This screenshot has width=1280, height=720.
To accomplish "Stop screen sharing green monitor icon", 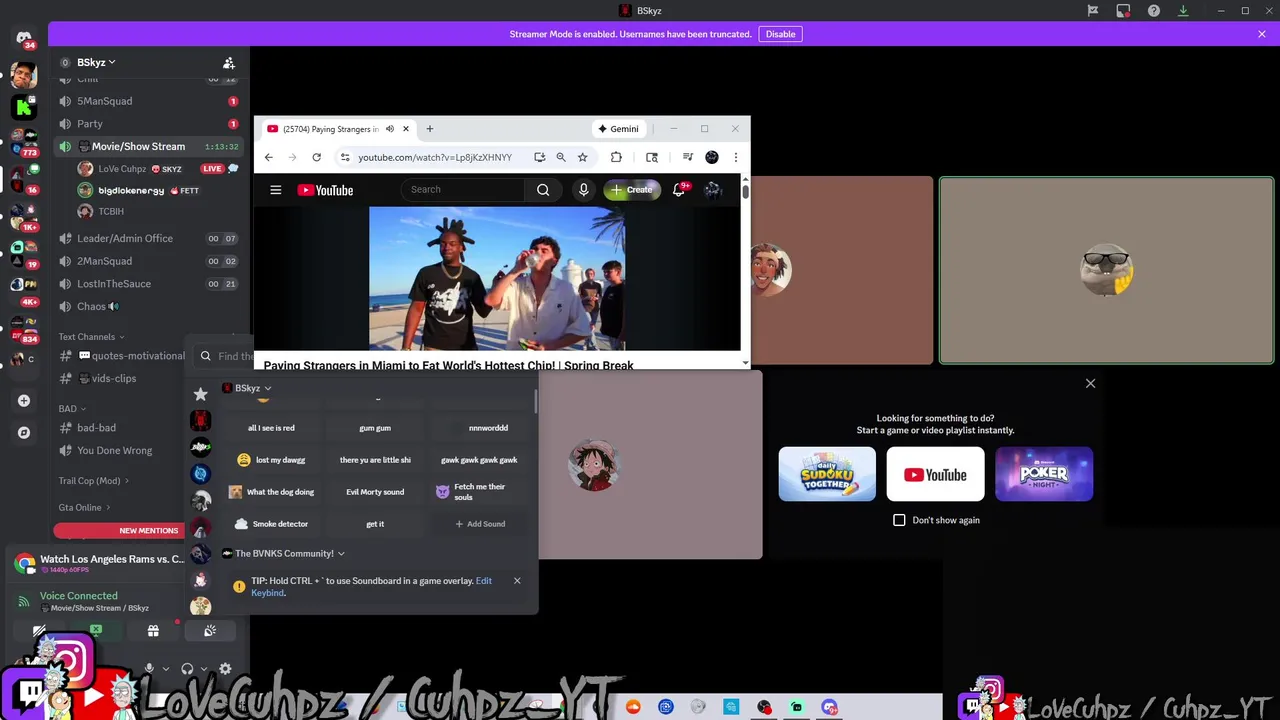I will [96, 631].
